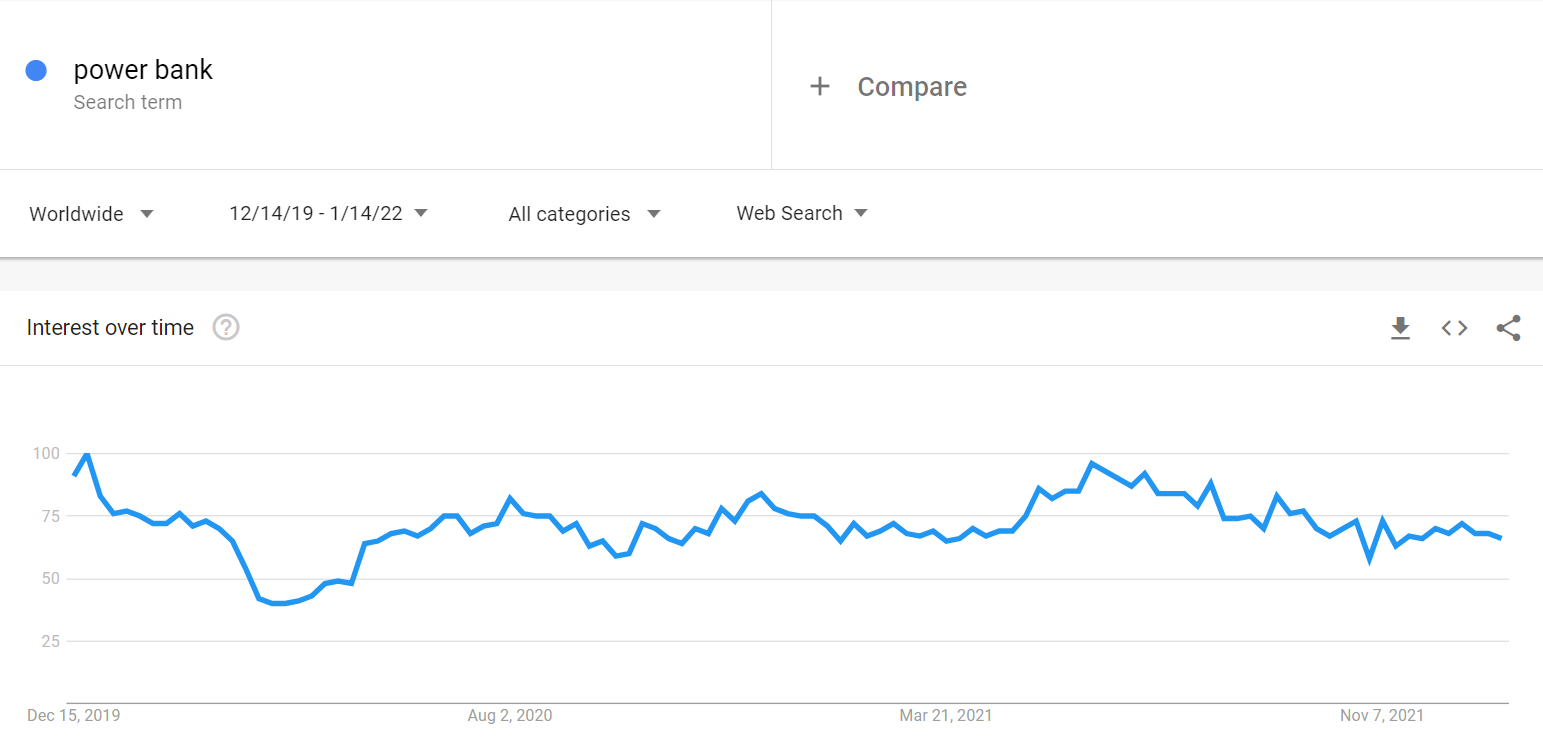Click the Mar 21, 2021 axis label
This screenshot has width=1543, height=756.
coord(946,715)
